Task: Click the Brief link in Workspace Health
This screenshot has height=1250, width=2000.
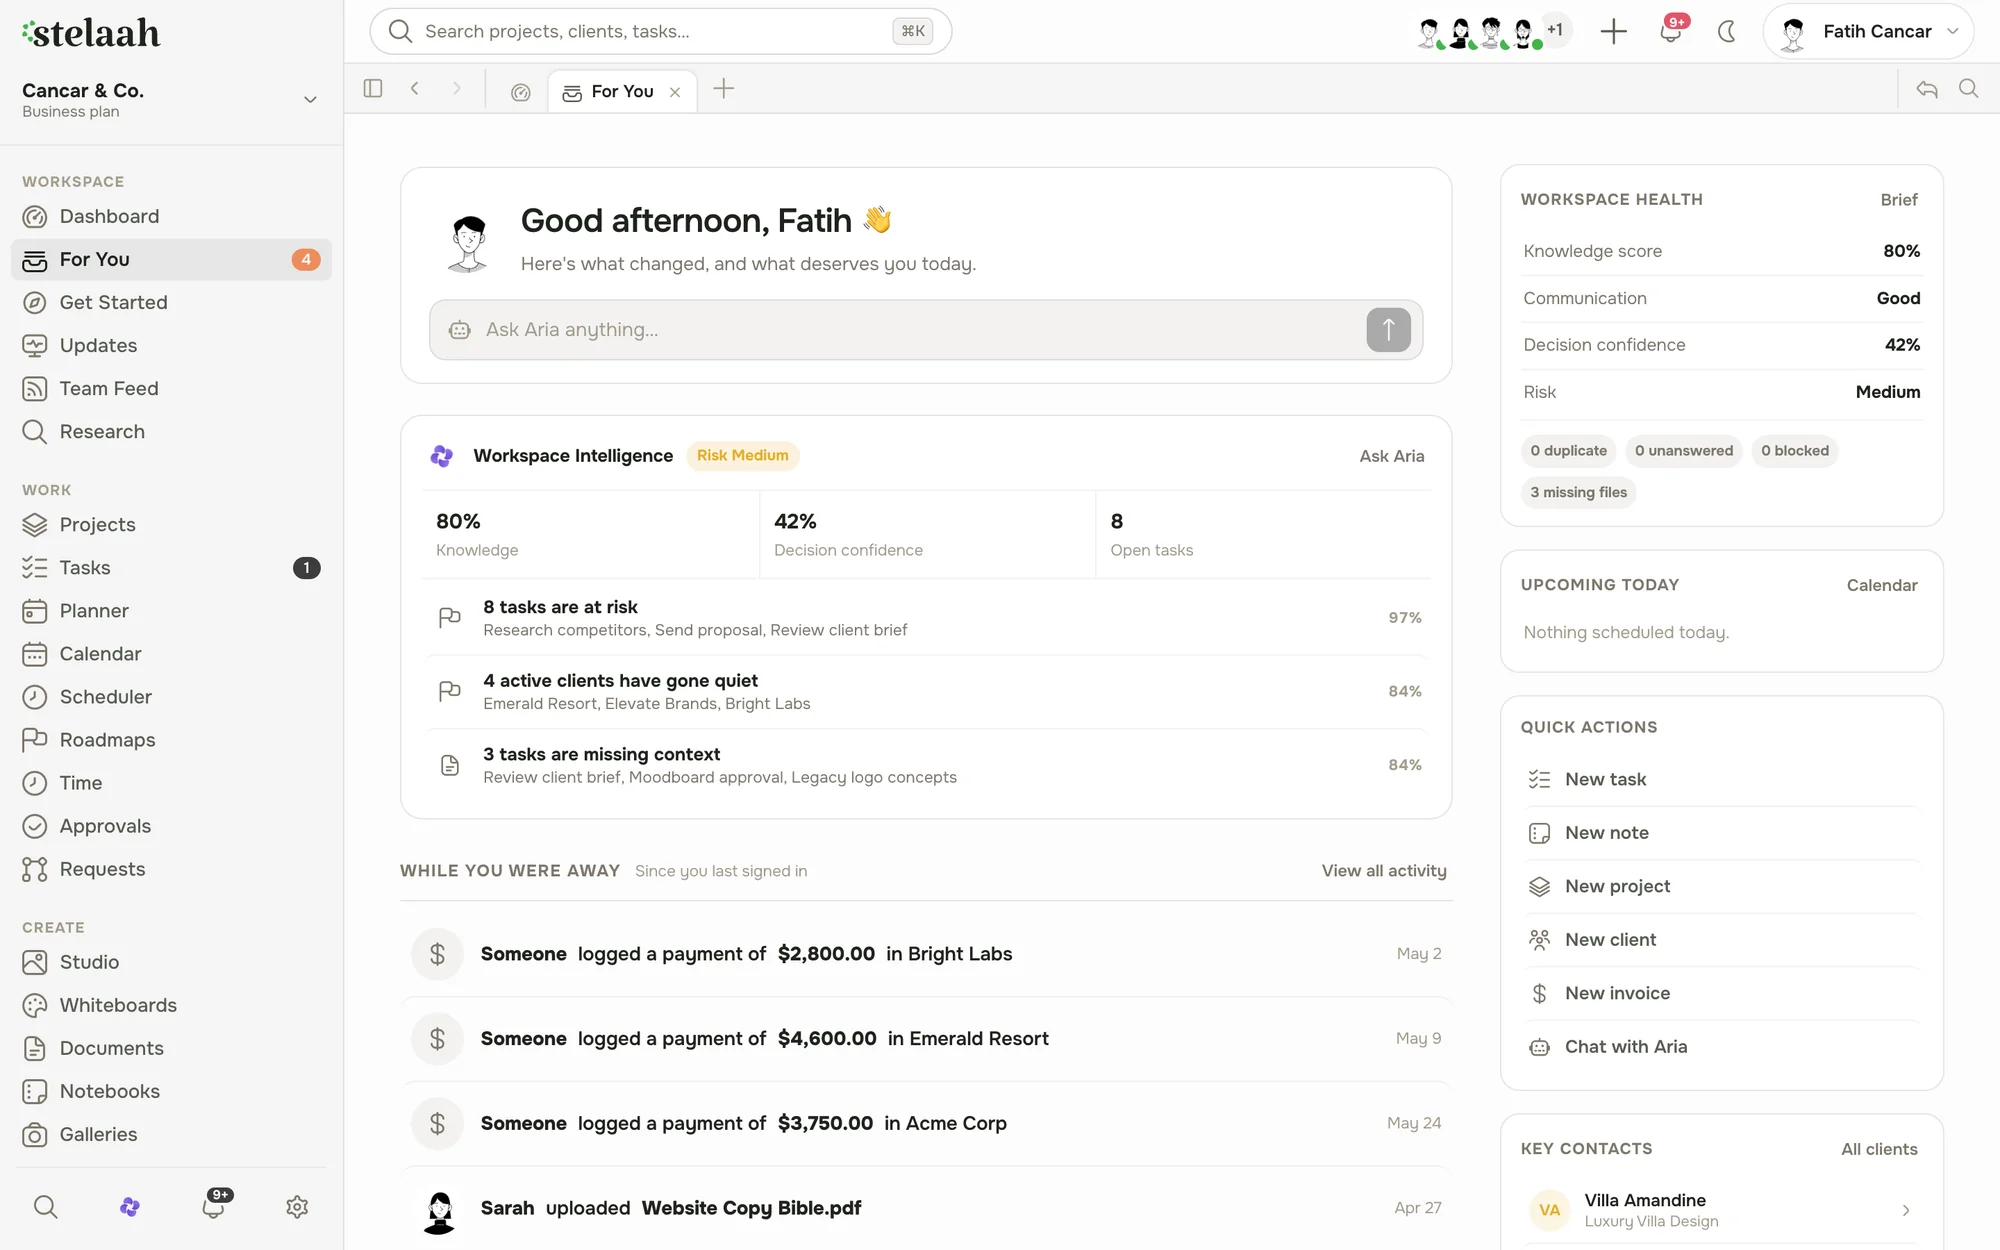Action: point(1898,200)
